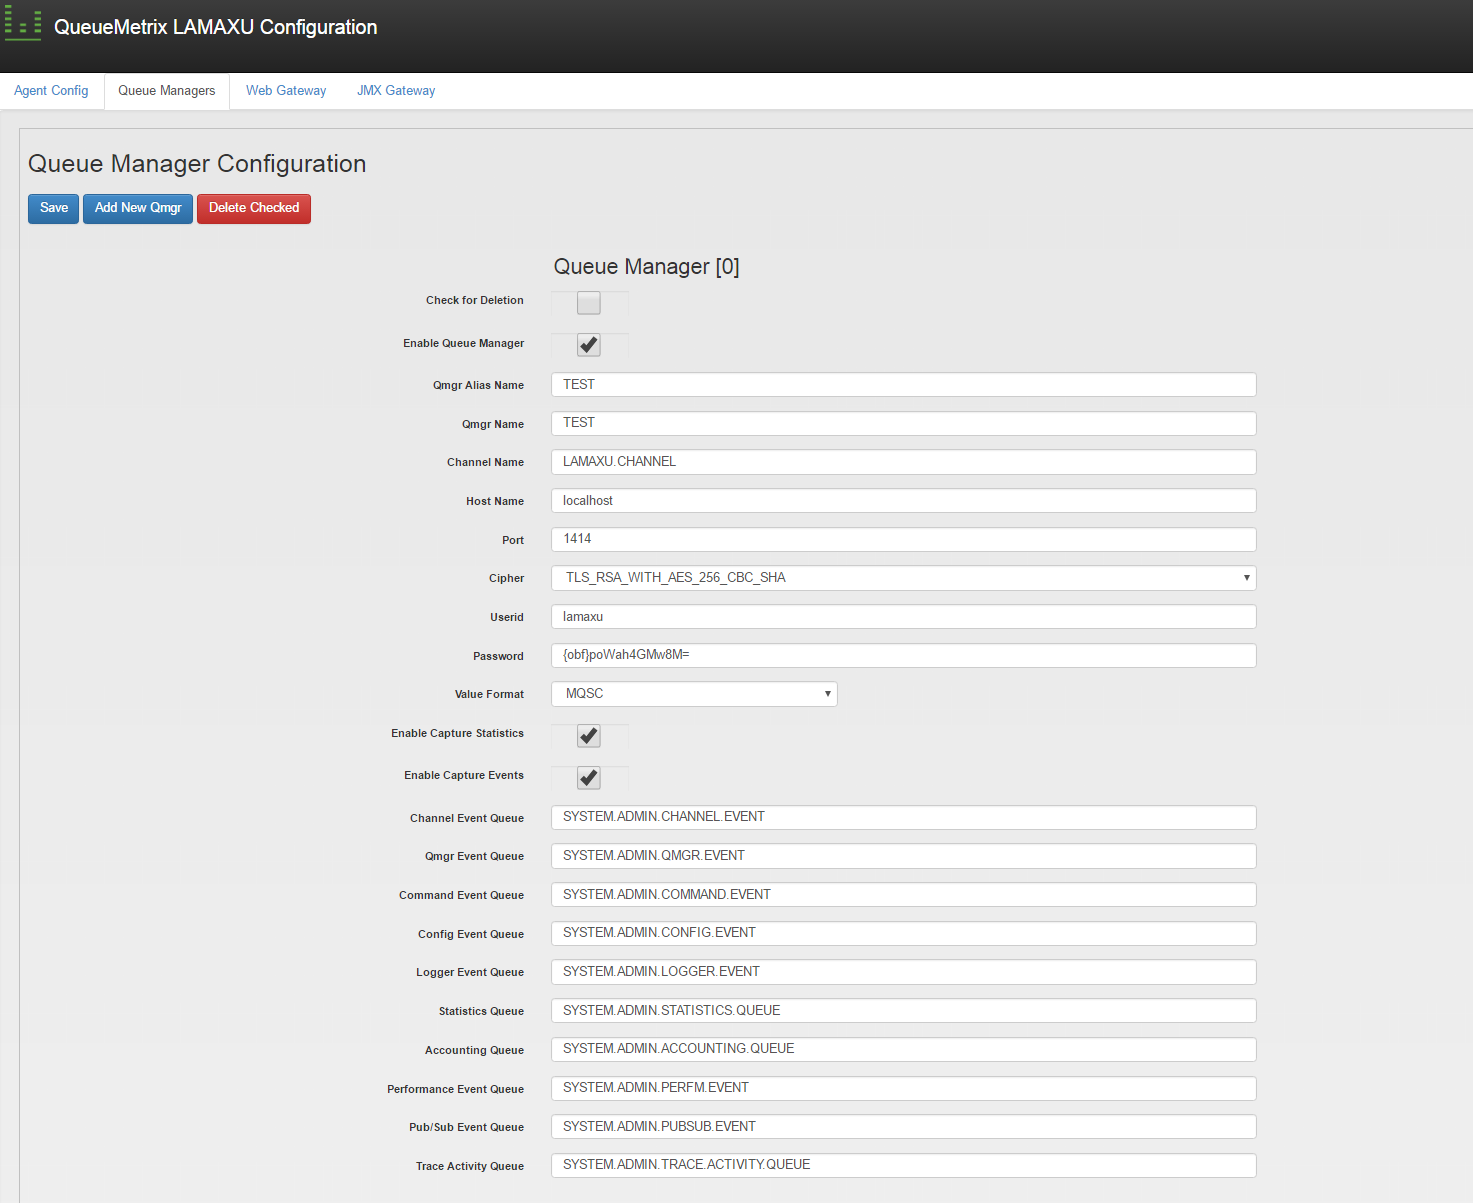
Task: Go to the JMX Gateway tab
Action: 396,91
